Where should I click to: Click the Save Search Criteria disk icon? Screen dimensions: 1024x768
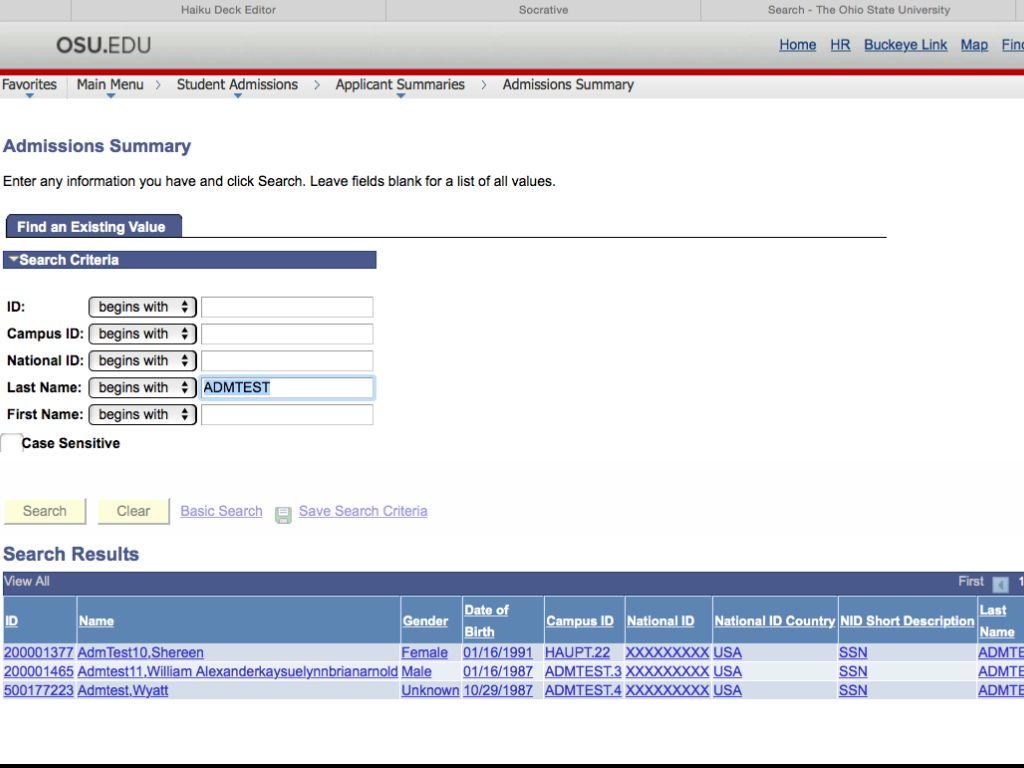coord(283,514)
